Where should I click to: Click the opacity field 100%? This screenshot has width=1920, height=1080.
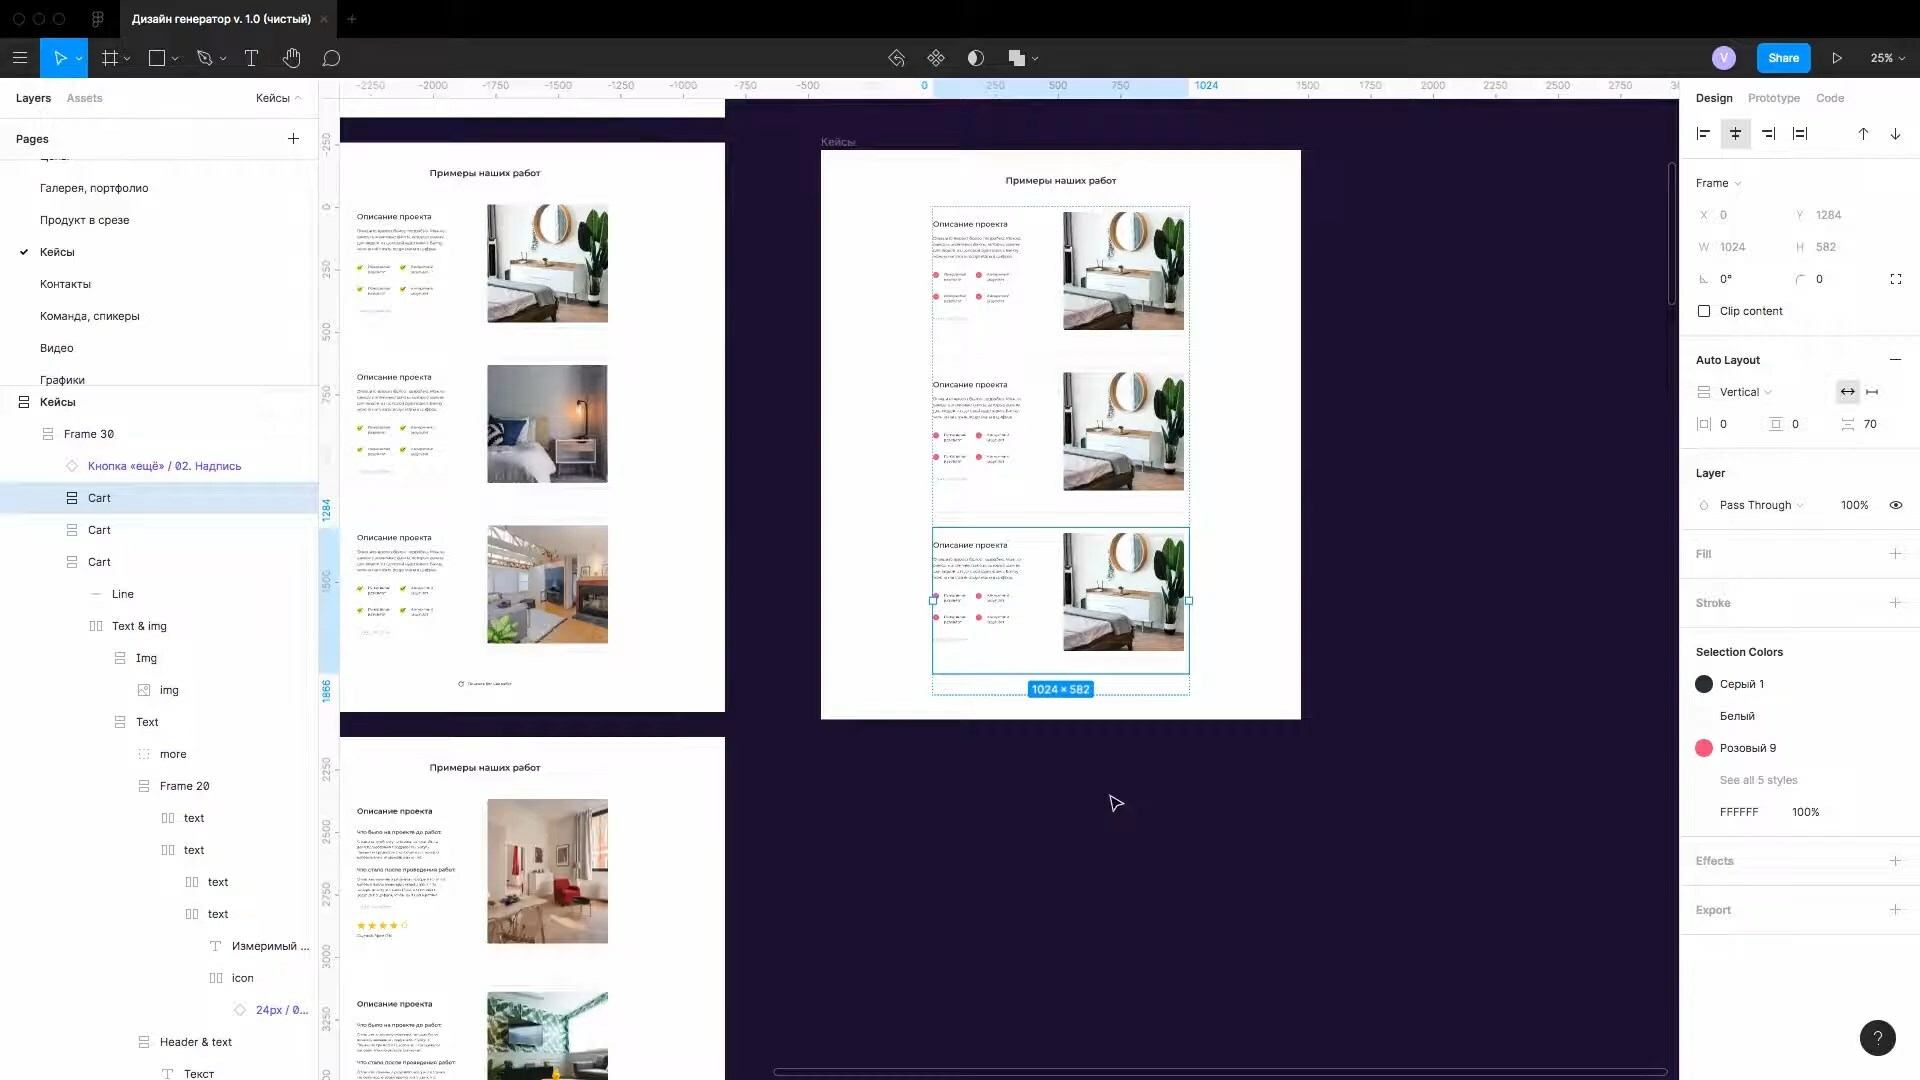(1854, 505)
